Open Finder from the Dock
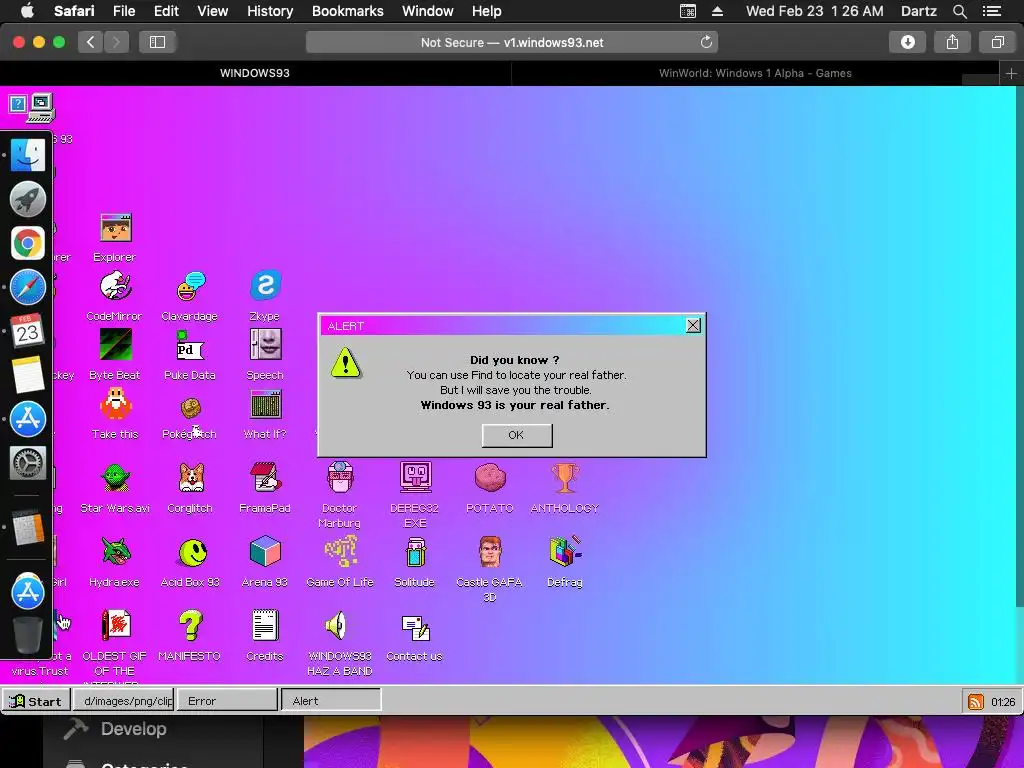Screen dimensions: 1024x768 [27, 155]
